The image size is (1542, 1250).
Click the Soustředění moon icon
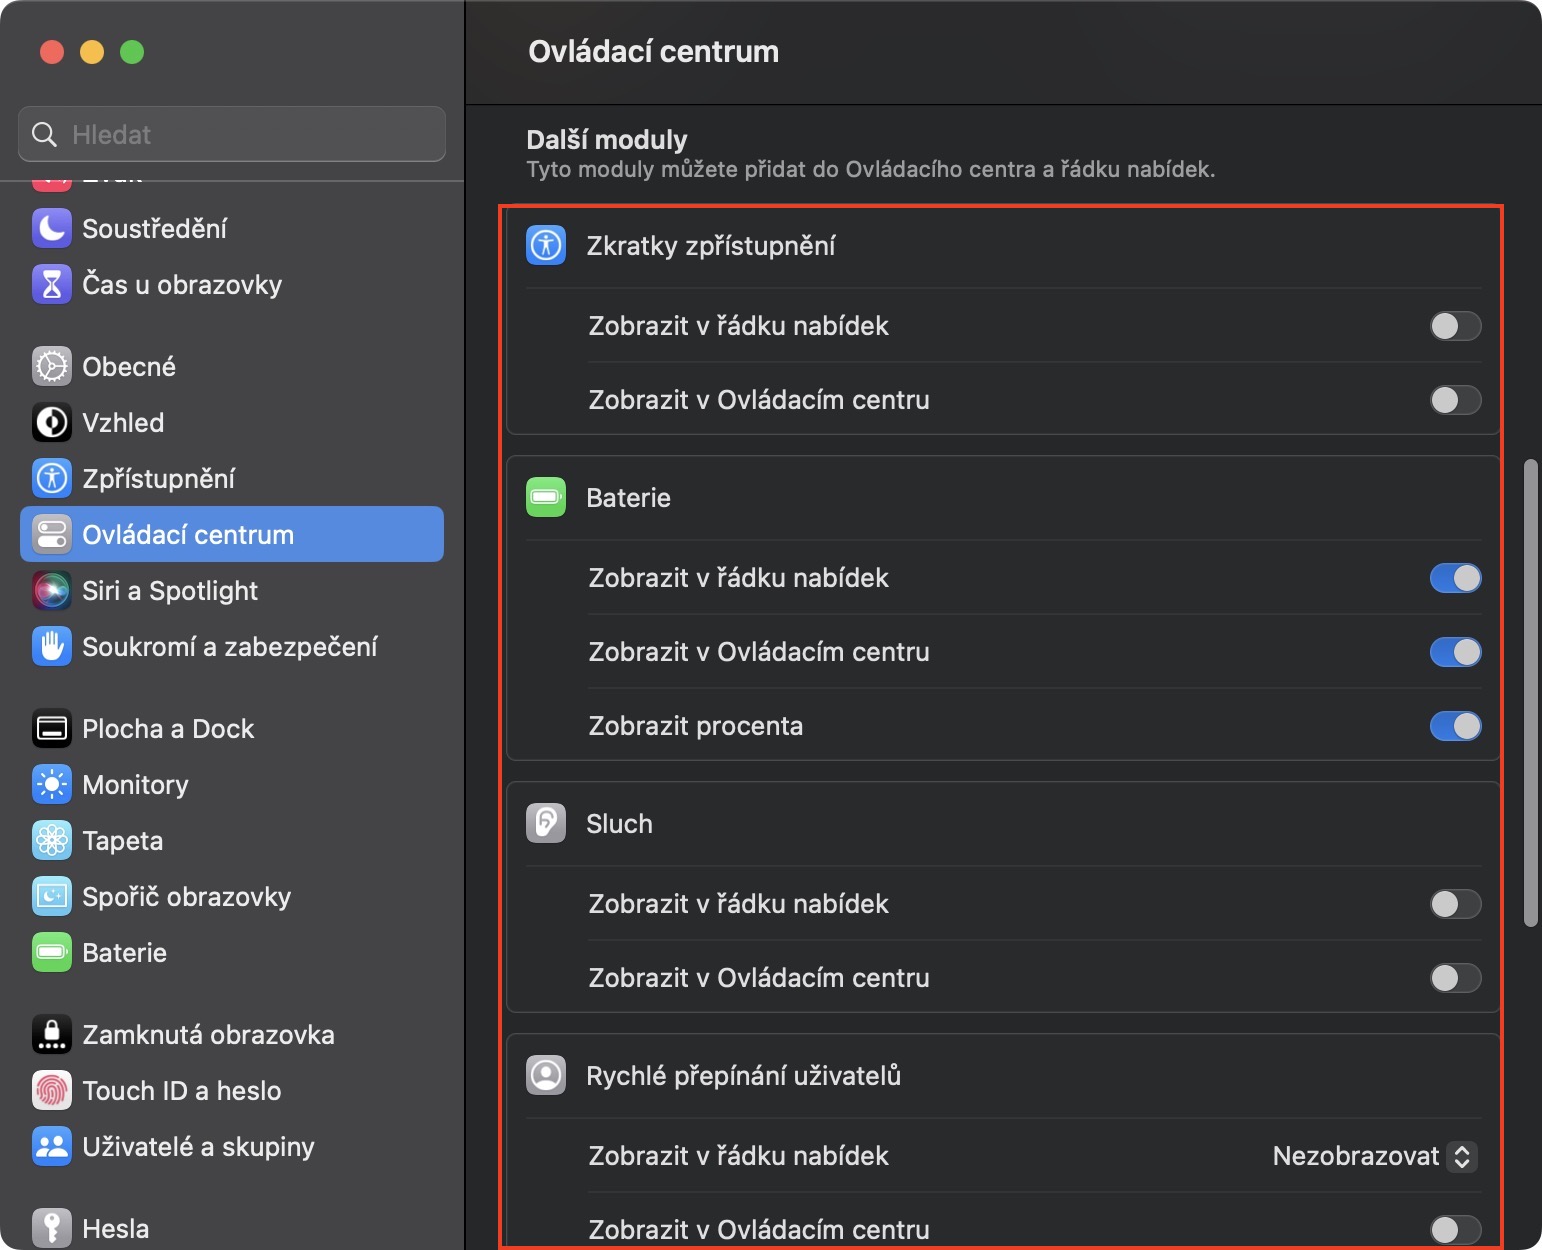click(x=51, y=228)
